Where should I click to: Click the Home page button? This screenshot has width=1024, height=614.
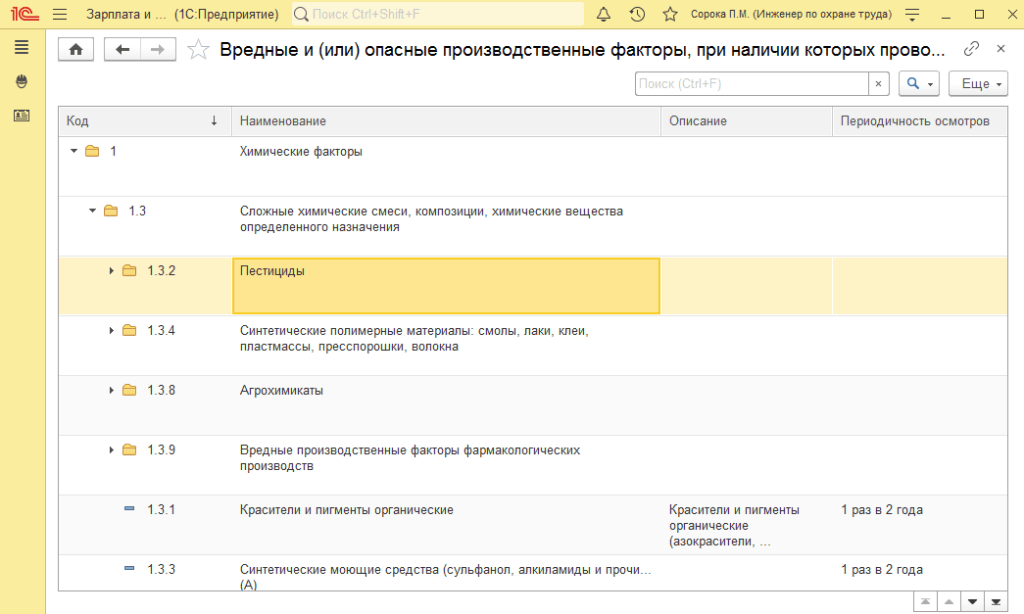tap(75, 50)
